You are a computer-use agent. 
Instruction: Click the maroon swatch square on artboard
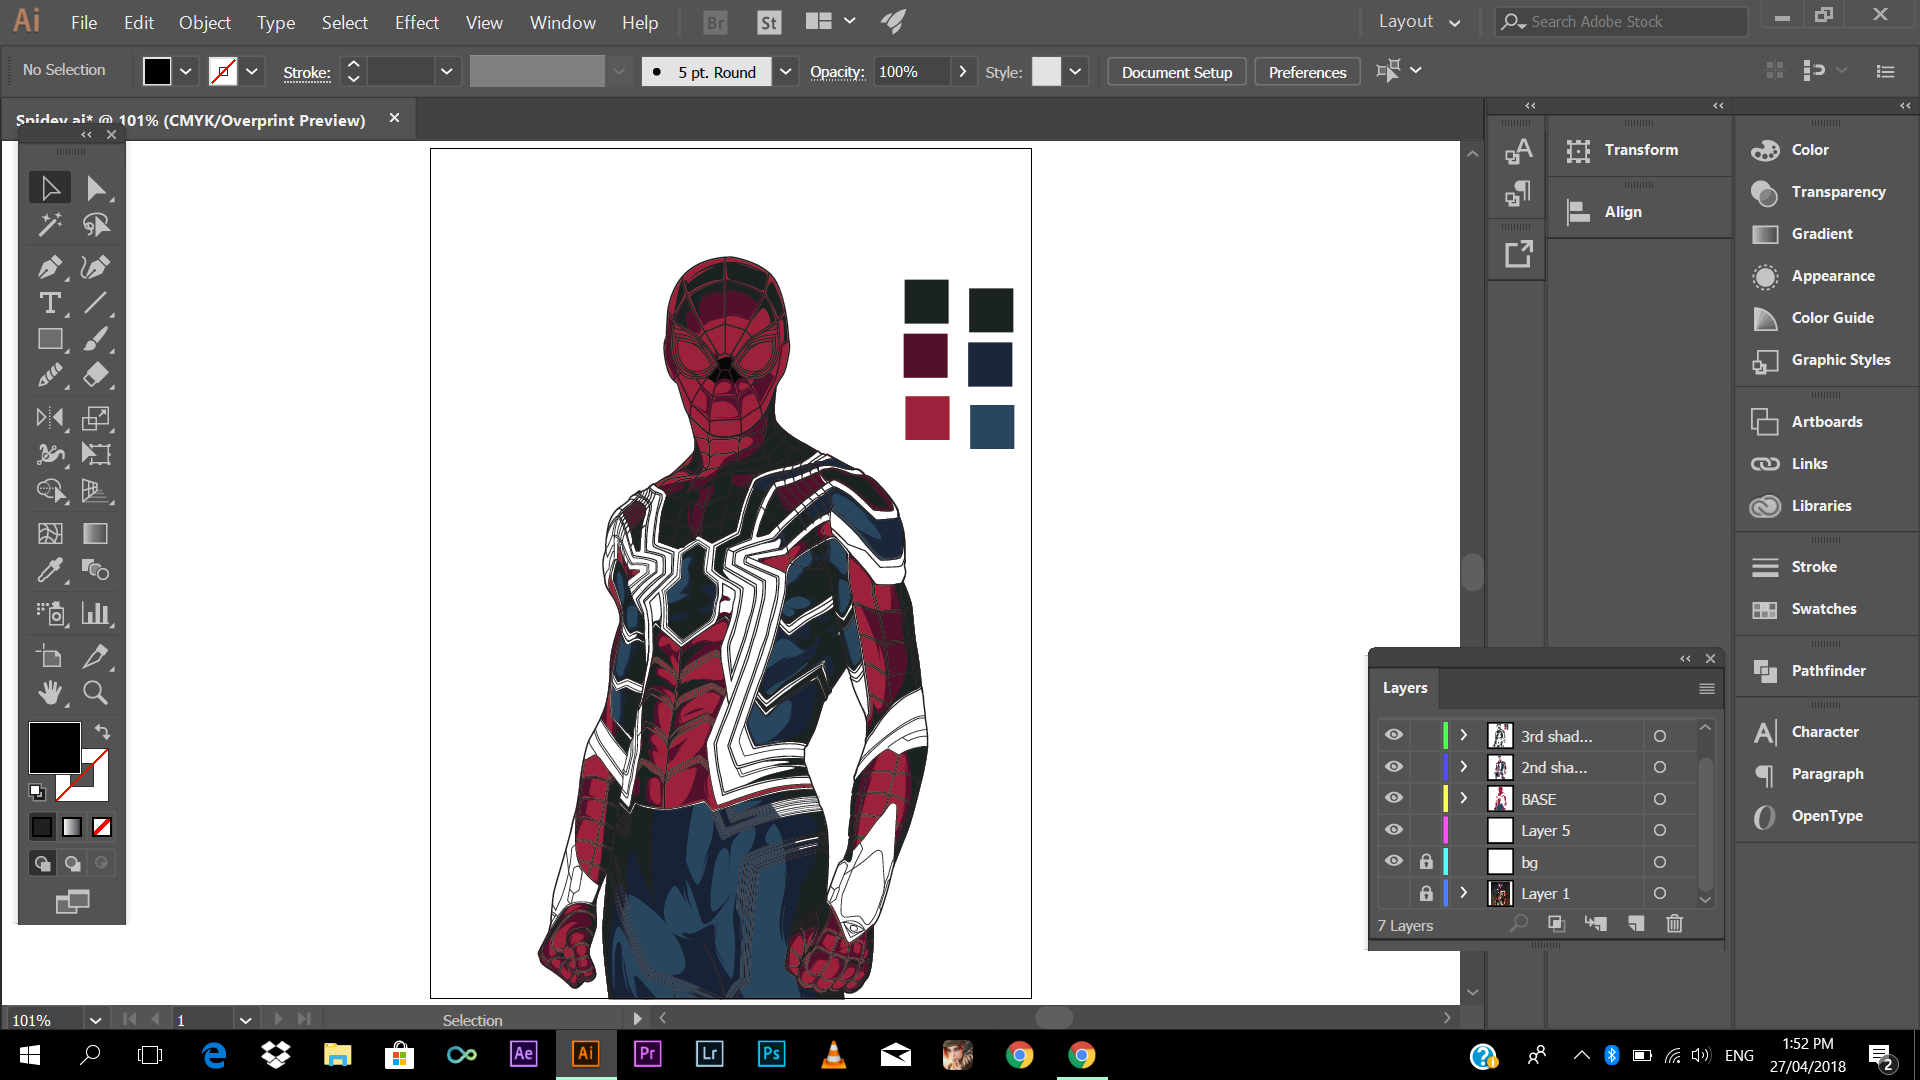click(x=925, y=356)
